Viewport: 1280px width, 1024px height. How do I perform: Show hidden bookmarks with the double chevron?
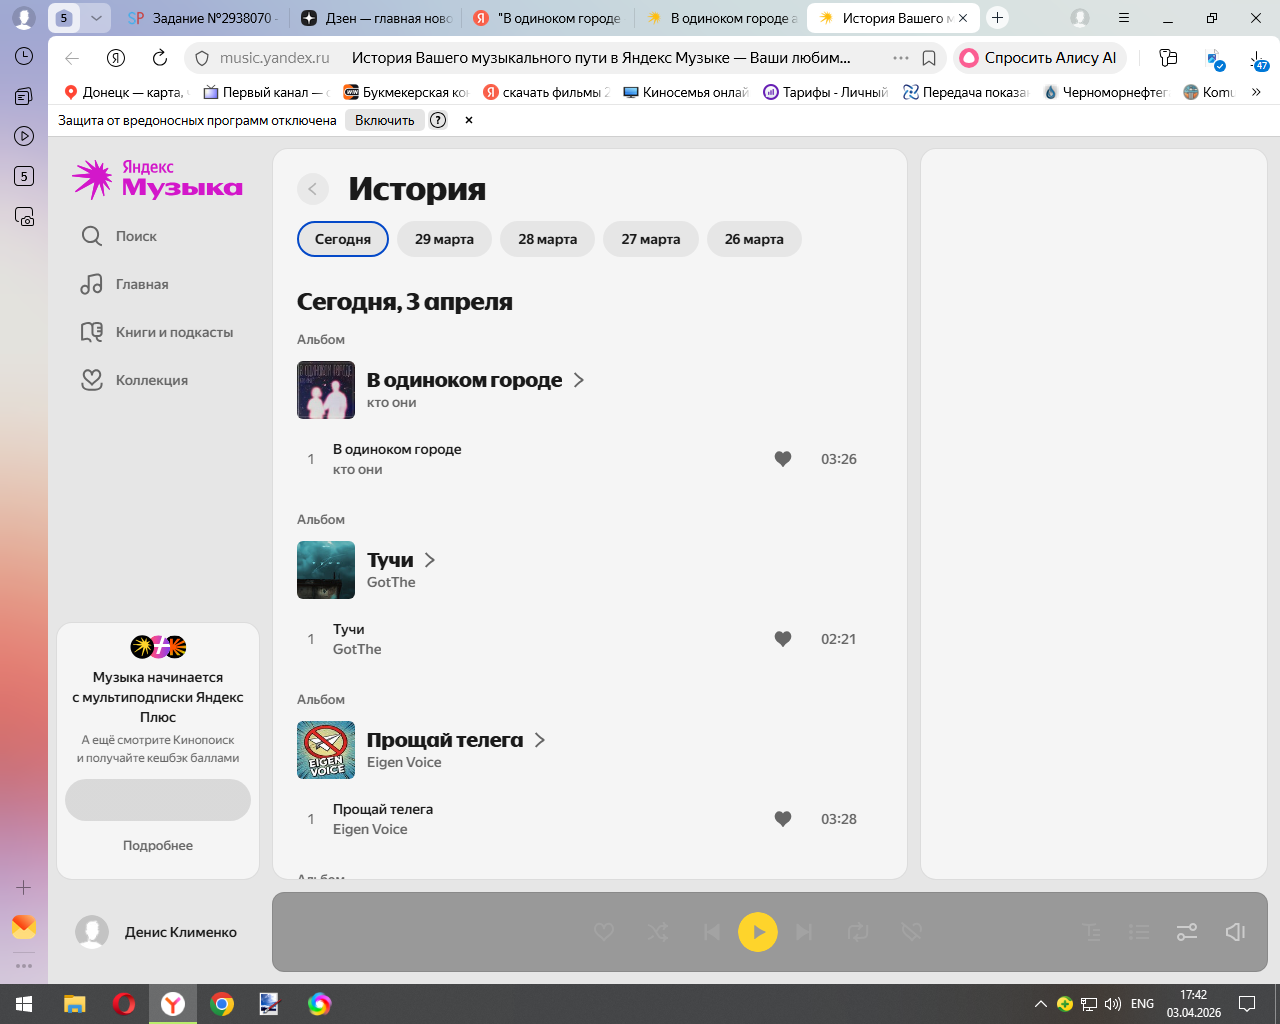click(x=1256, y=92)
